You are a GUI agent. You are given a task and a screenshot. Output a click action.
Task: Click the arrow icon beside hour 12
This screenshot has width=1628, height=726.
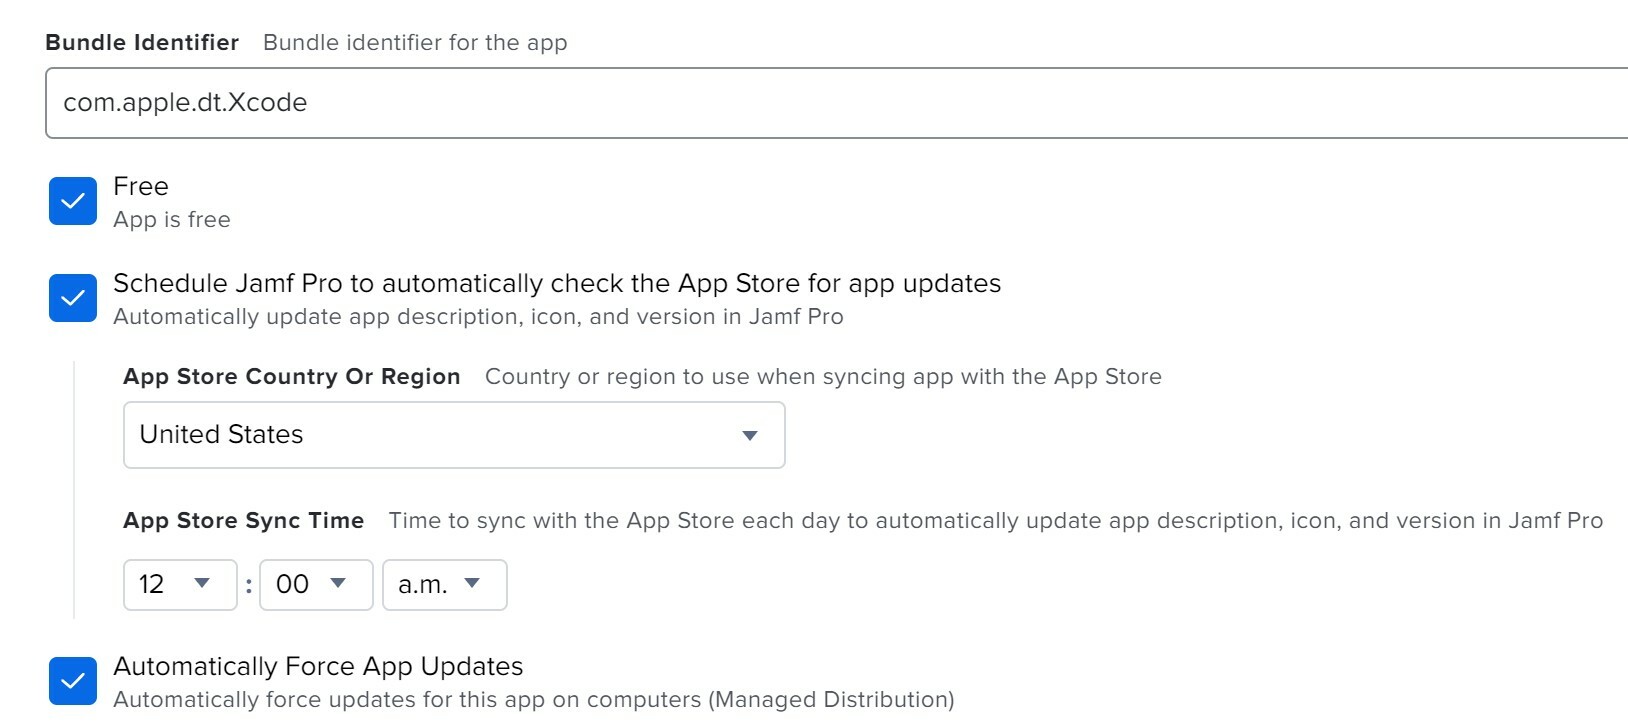tap(202, 583)
